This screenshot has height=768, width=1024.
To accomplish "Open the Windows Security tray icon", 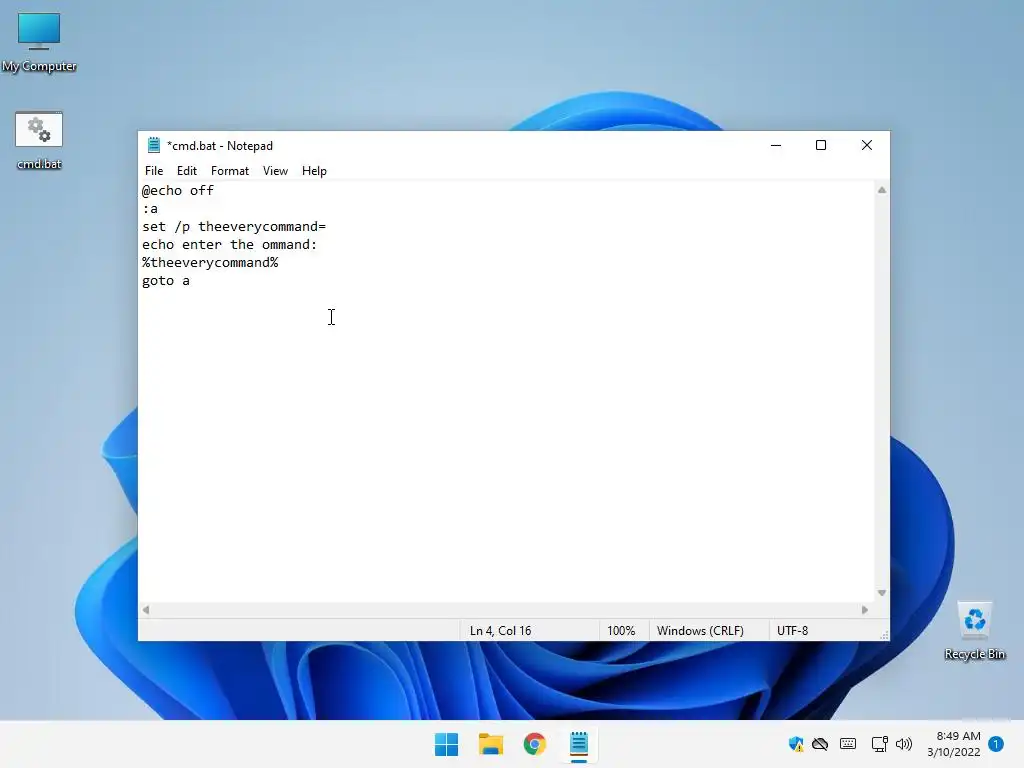I will point(795,744).
